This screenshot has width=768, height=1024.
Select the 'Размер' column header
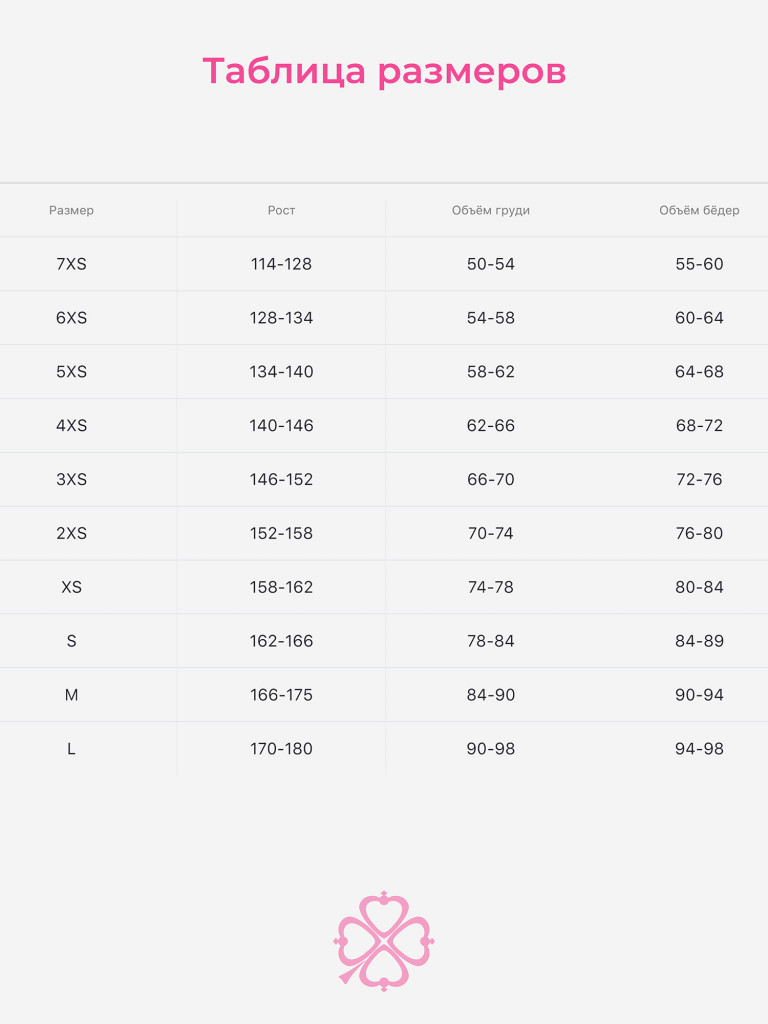tap(72, 211)
